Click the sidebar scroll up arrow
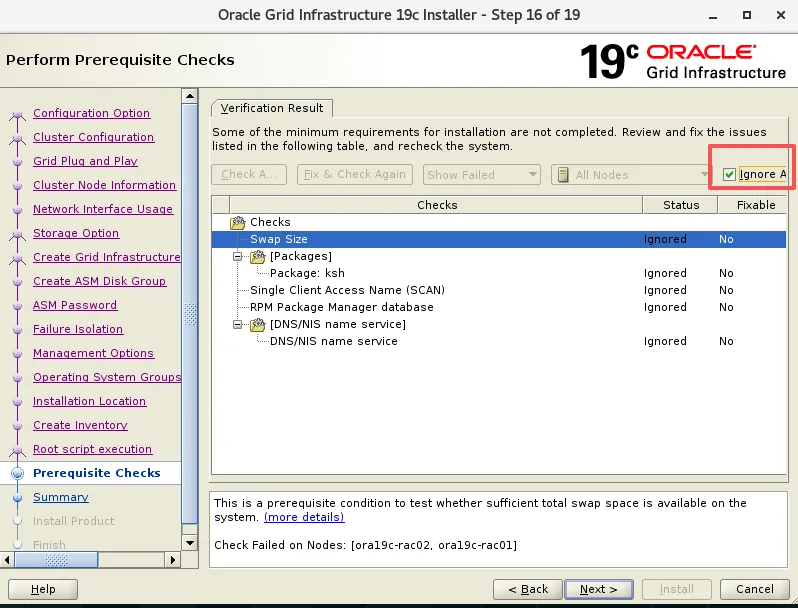Image resolution: width=798 pixels, height=608 pixels. click(x=190, y=96)
